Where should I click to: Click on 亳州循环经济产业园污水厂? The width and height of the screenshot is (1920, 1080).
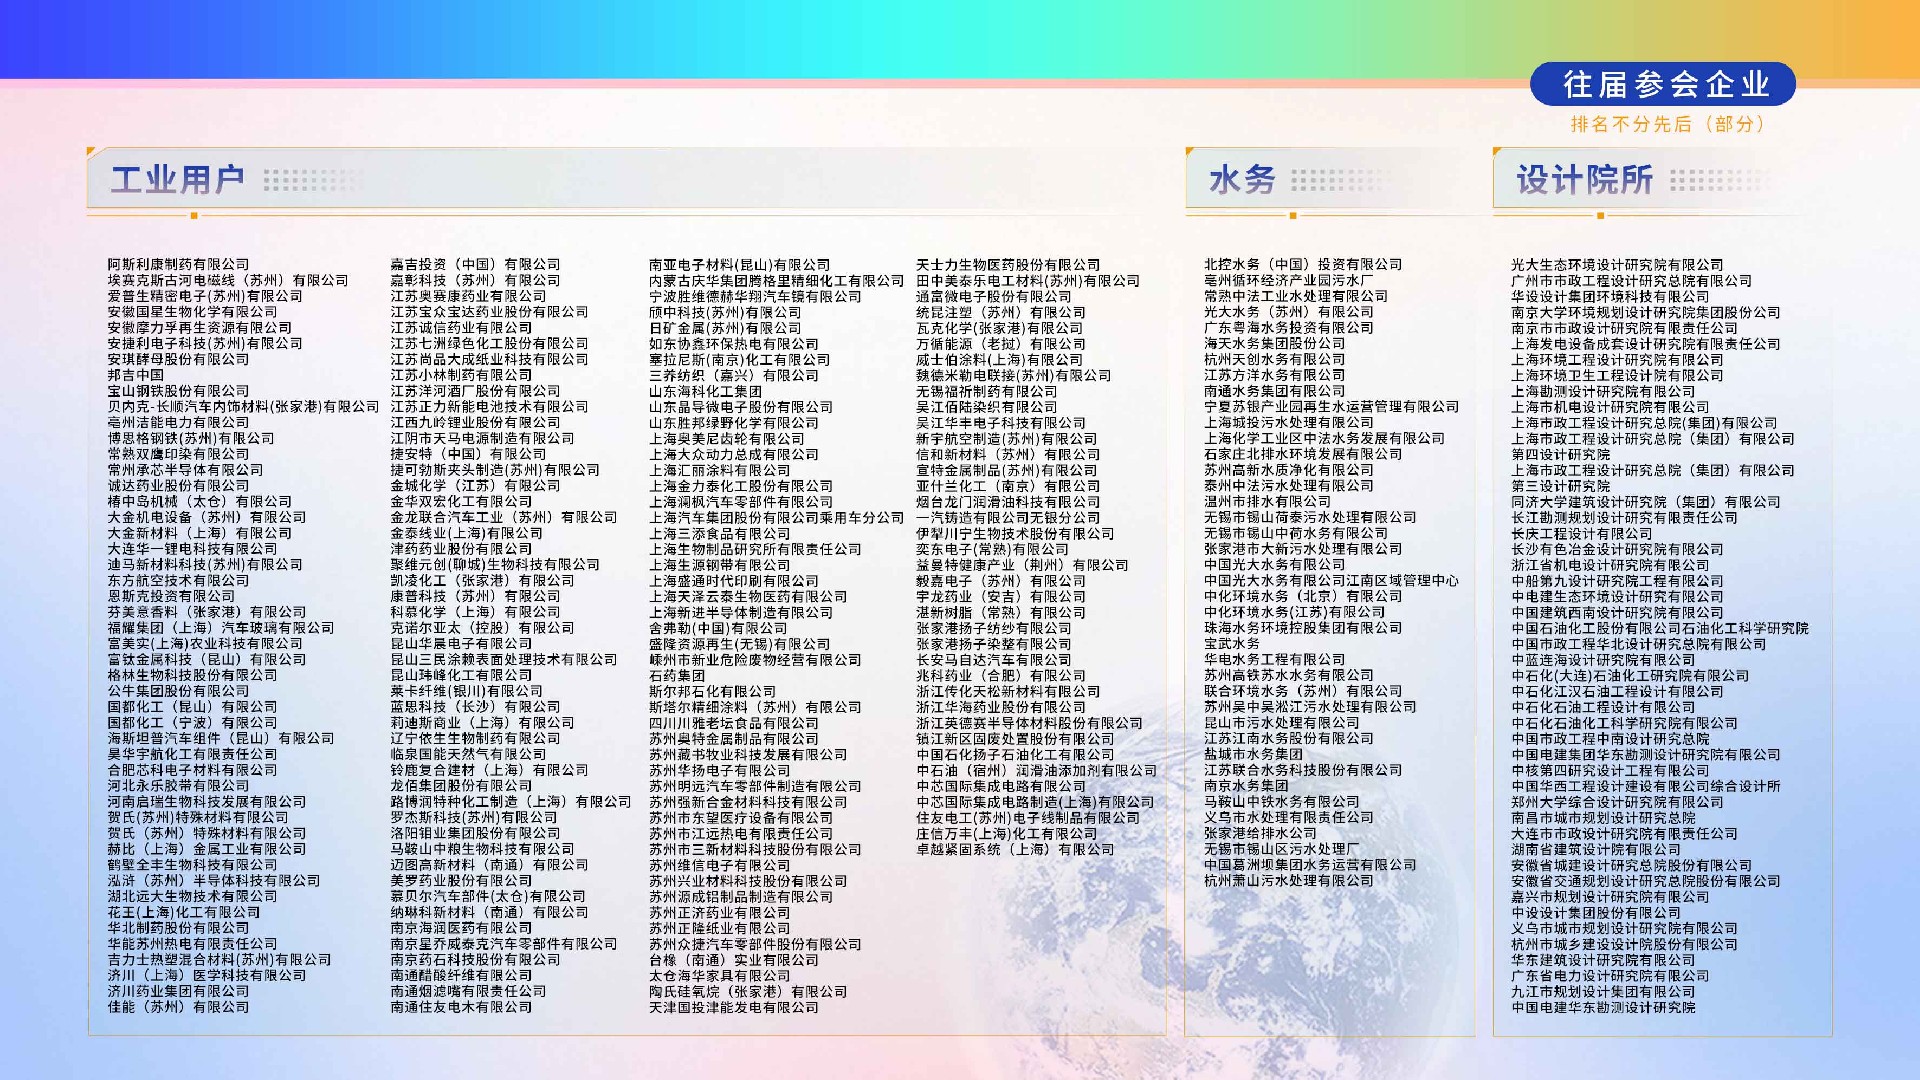click(x=1290, y=281)
